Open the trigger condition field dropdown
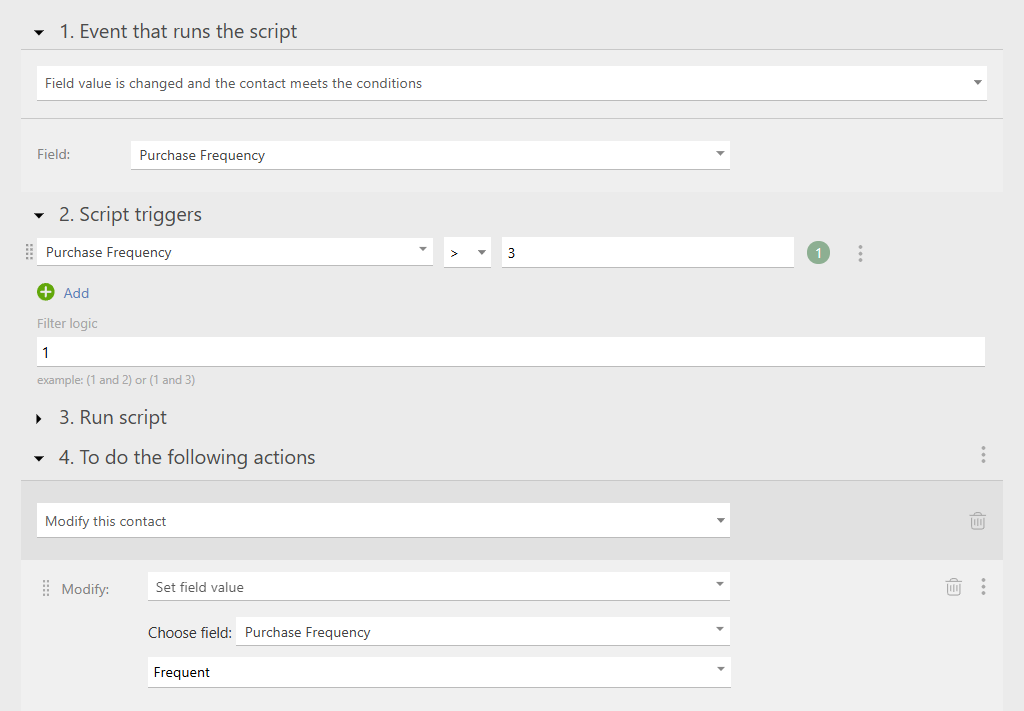This screenshot has height=711, width=1024. tap(234, 252)
